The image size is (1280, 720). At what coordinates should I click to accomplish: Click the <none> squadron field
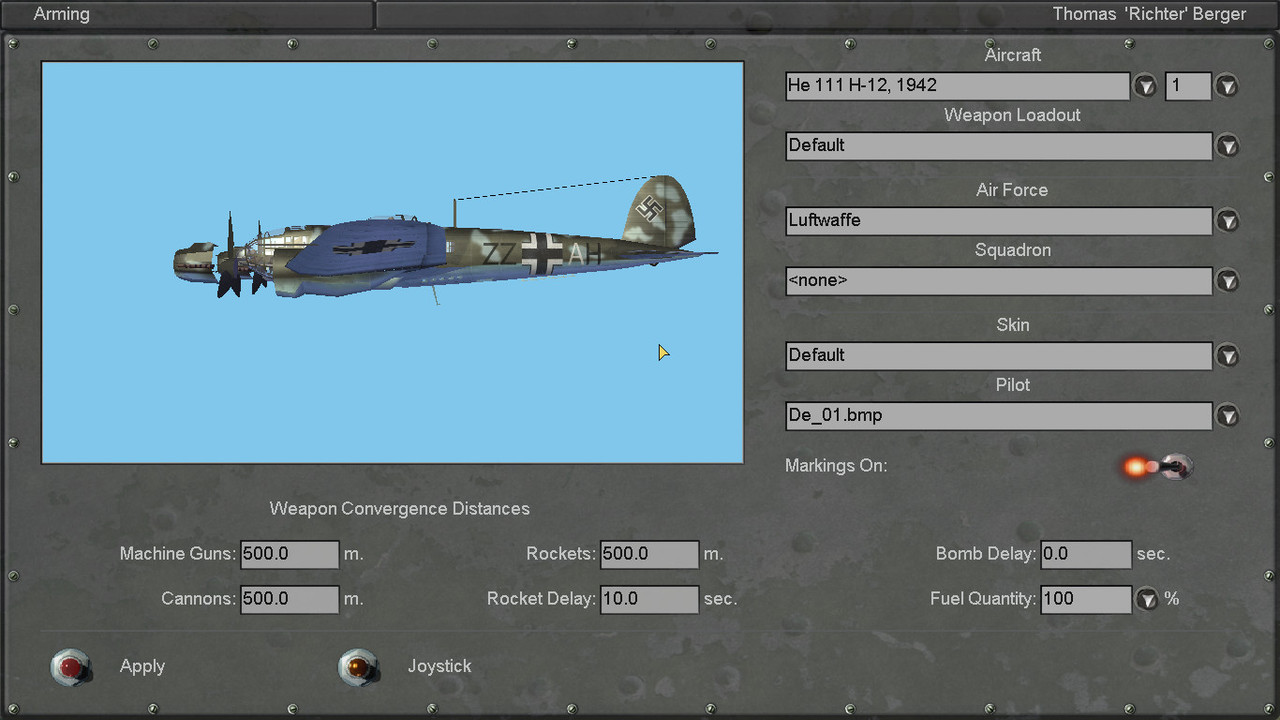tap(998, 281)
